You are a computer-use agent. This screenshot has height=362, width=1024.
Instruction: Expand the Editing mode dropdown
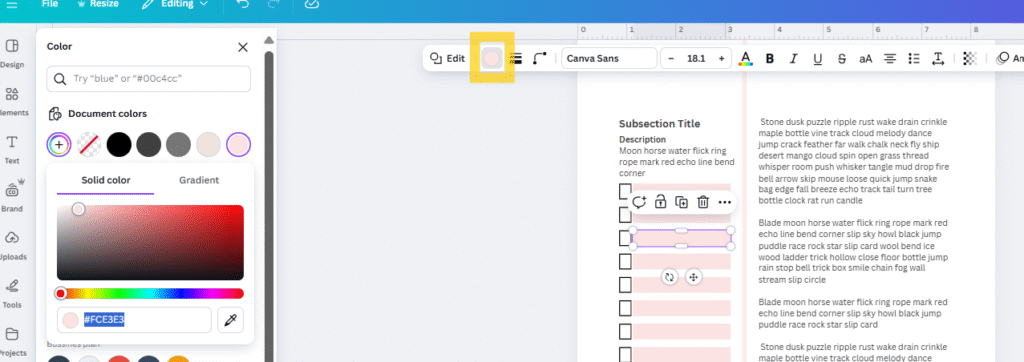[175, 4]
